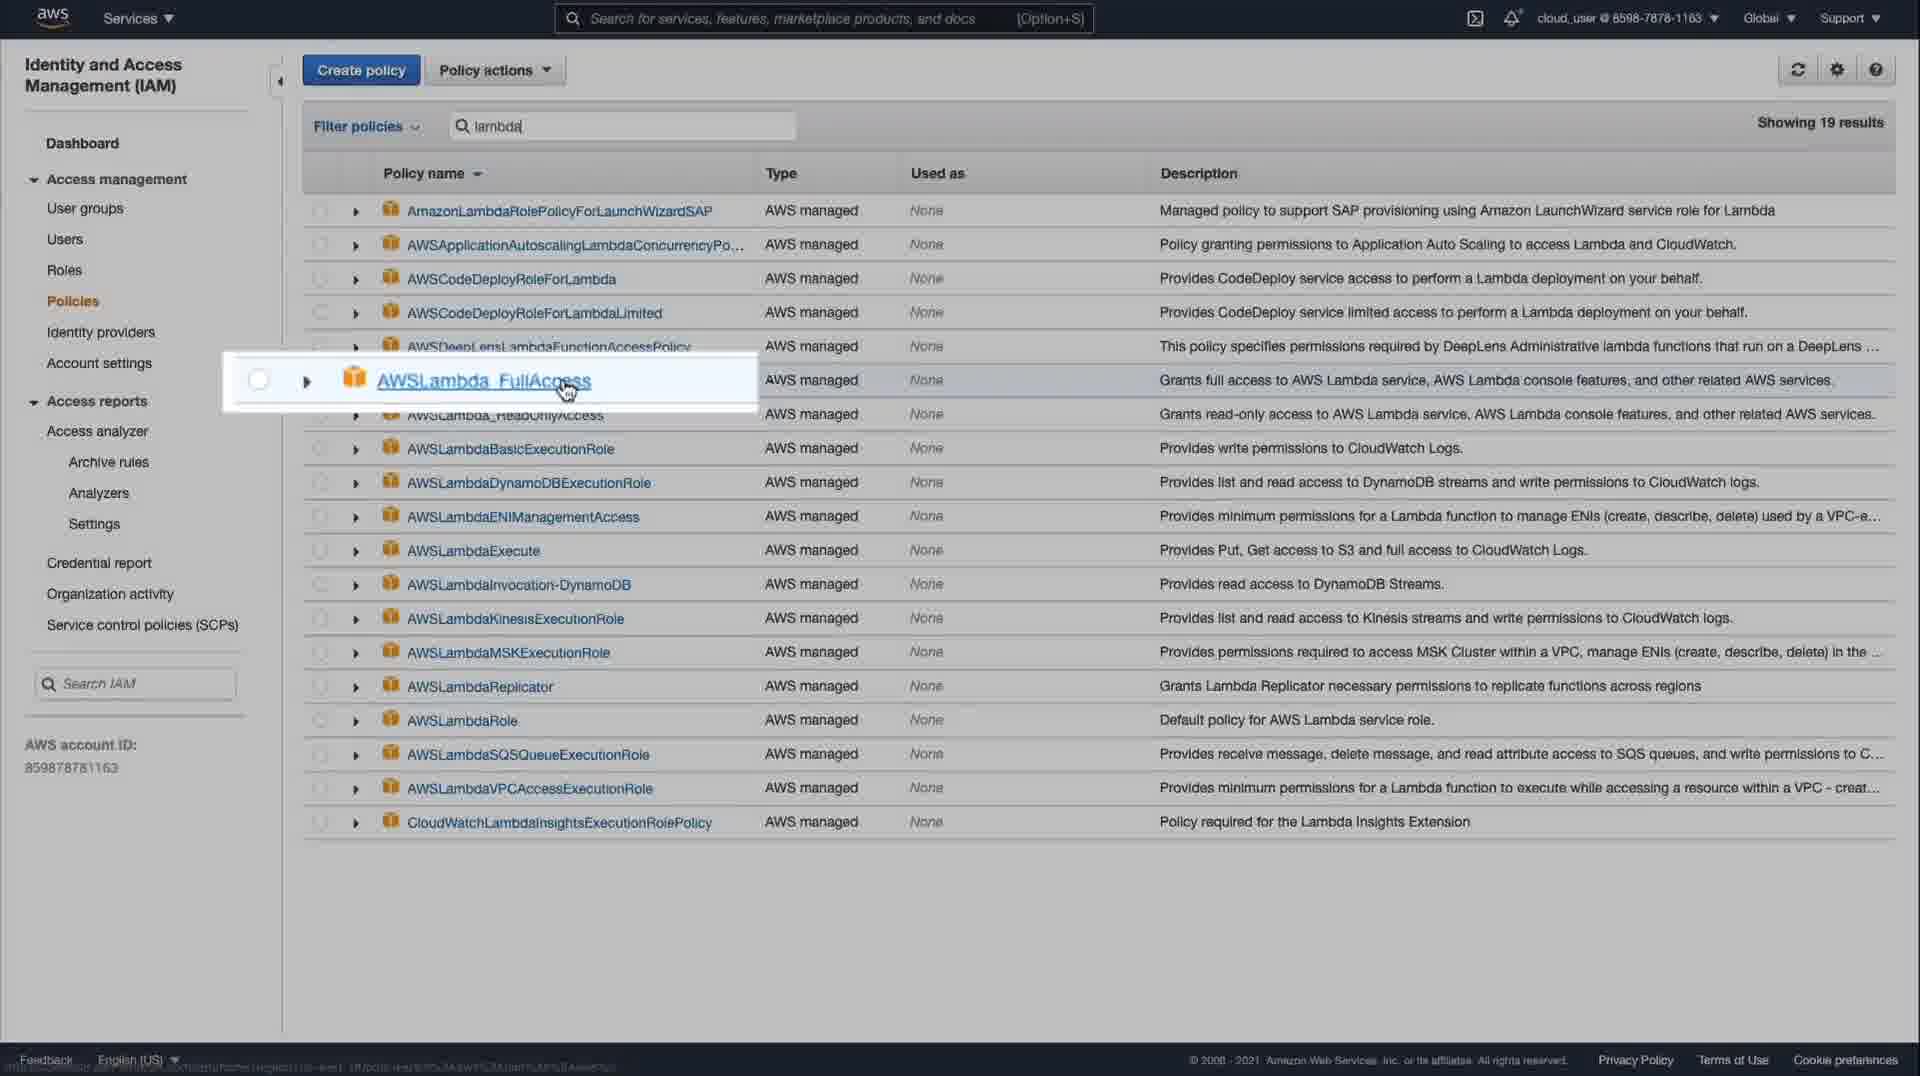The image size is (1920, 1076).
Task: Collapse the Access reports section
Action: (34, 402)
